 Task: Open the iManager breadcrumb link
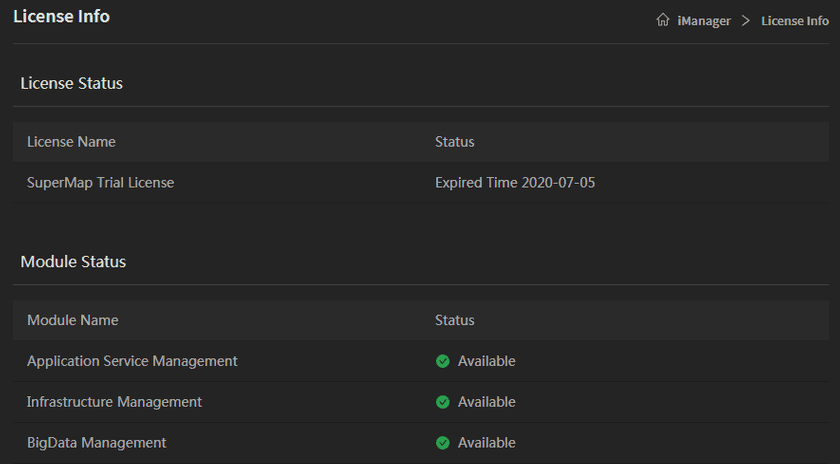coord(704,21)
